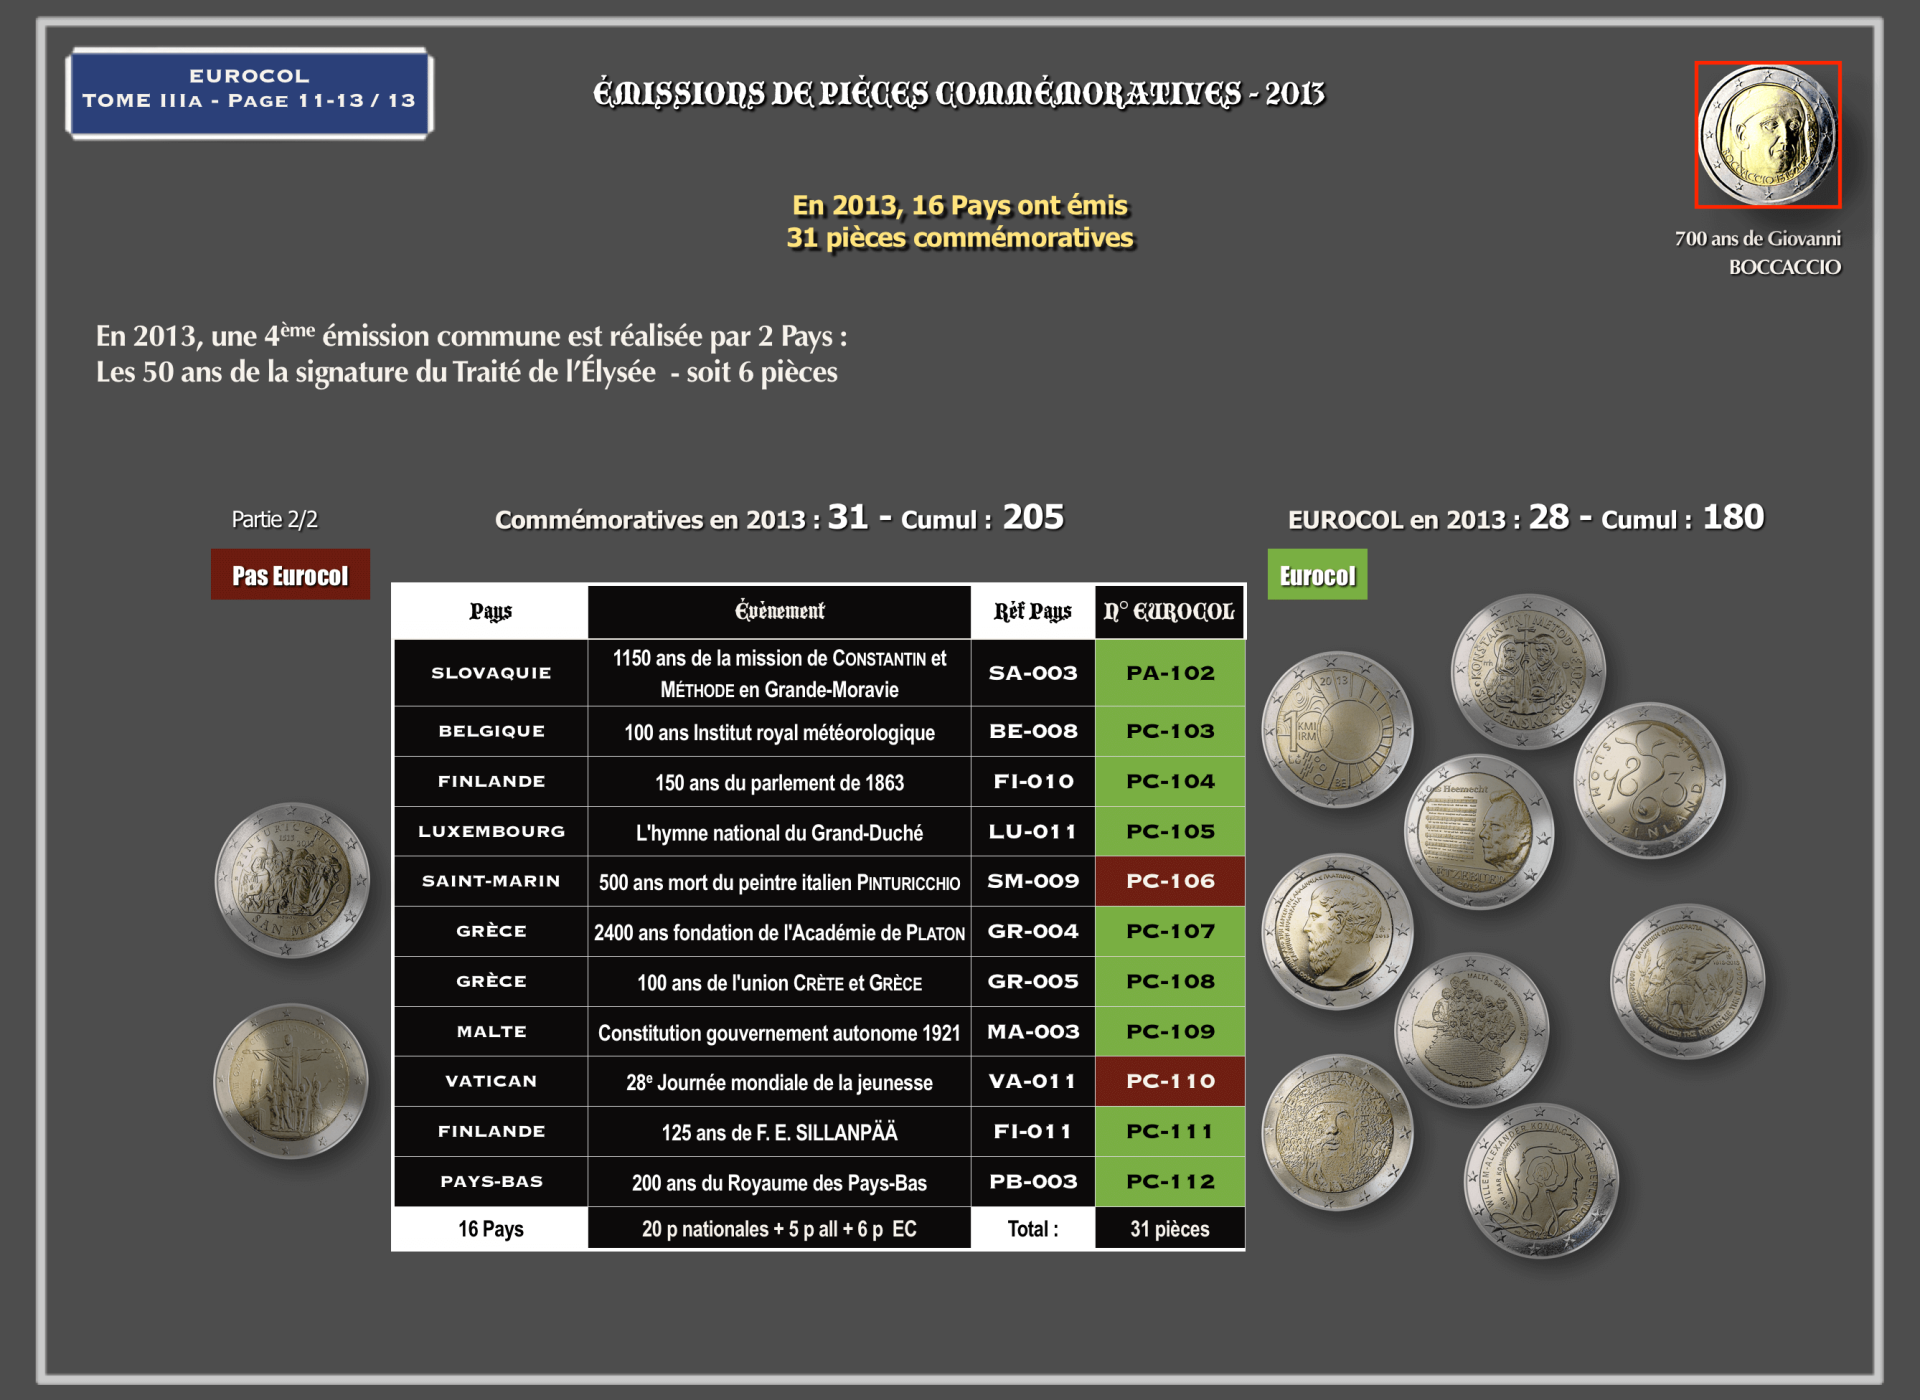Click the Académie de Platon event cell
The width and height of the screenshot is (1920, 1400).
(x=779, y=931)
